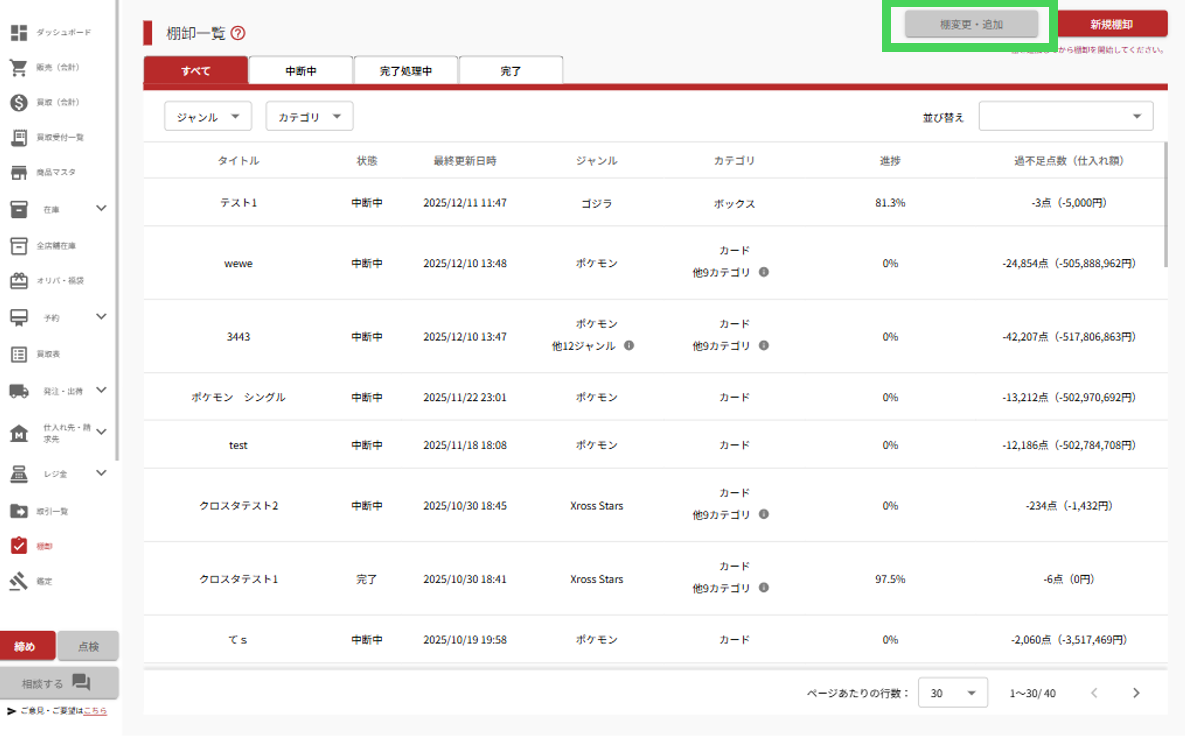Switch to the 完了処理中 tab
The height and width of the screenshot is (750, 1185).
pyautogui.click(x=406, y=71)
